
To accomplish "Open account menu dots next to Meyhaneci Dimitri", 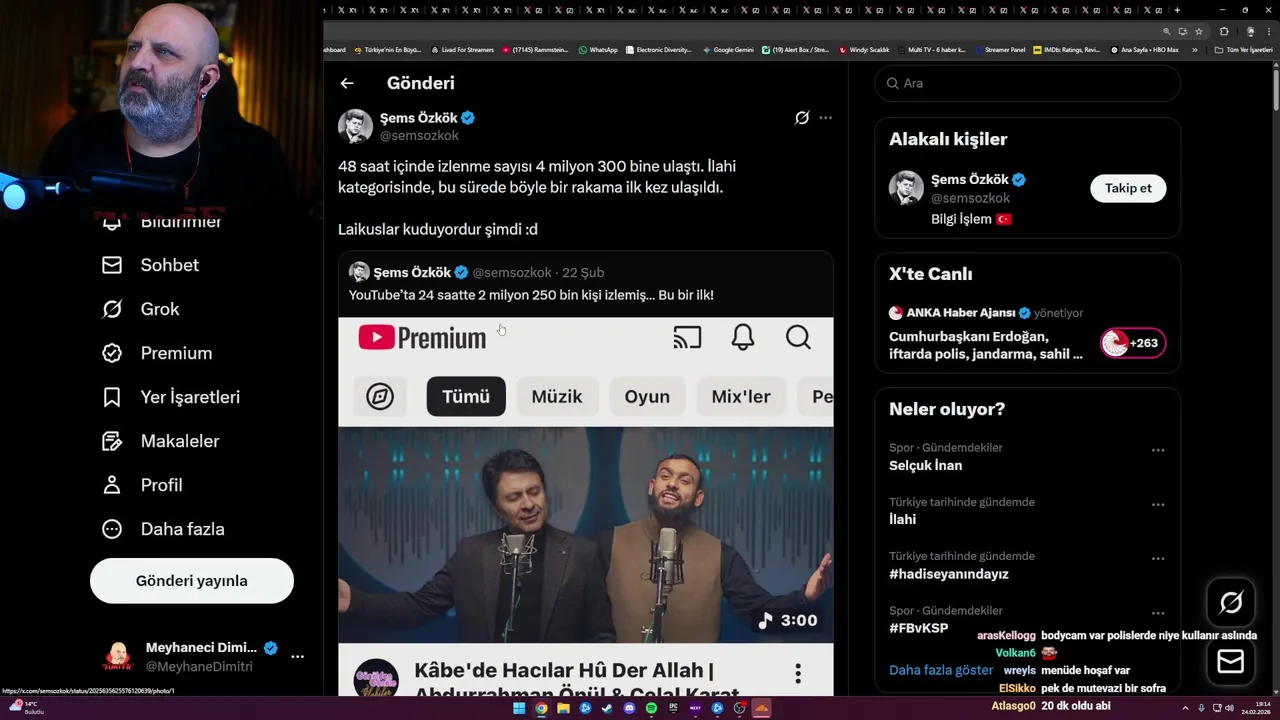I will pyautogui.click(x=297, y=657).
